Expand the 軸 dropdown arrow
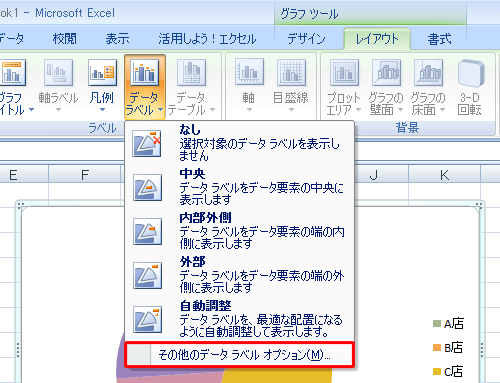This screenshot has width=500, height=383. click(249, 110)
